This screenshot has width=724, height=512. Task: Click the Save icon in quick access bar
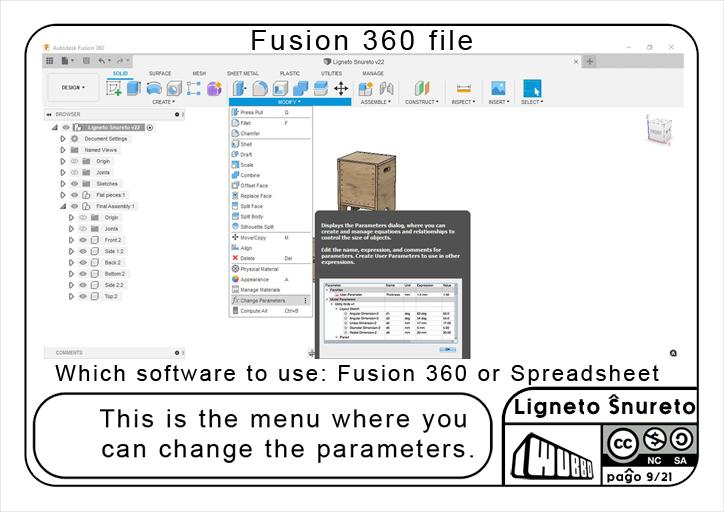click(86, 60)
